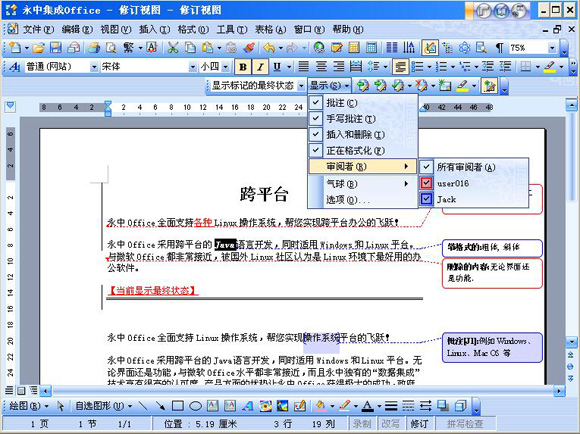Viewport: 580px width, 434px height.
Task: Open the 文件(F) menu
Action: [38, 29]
